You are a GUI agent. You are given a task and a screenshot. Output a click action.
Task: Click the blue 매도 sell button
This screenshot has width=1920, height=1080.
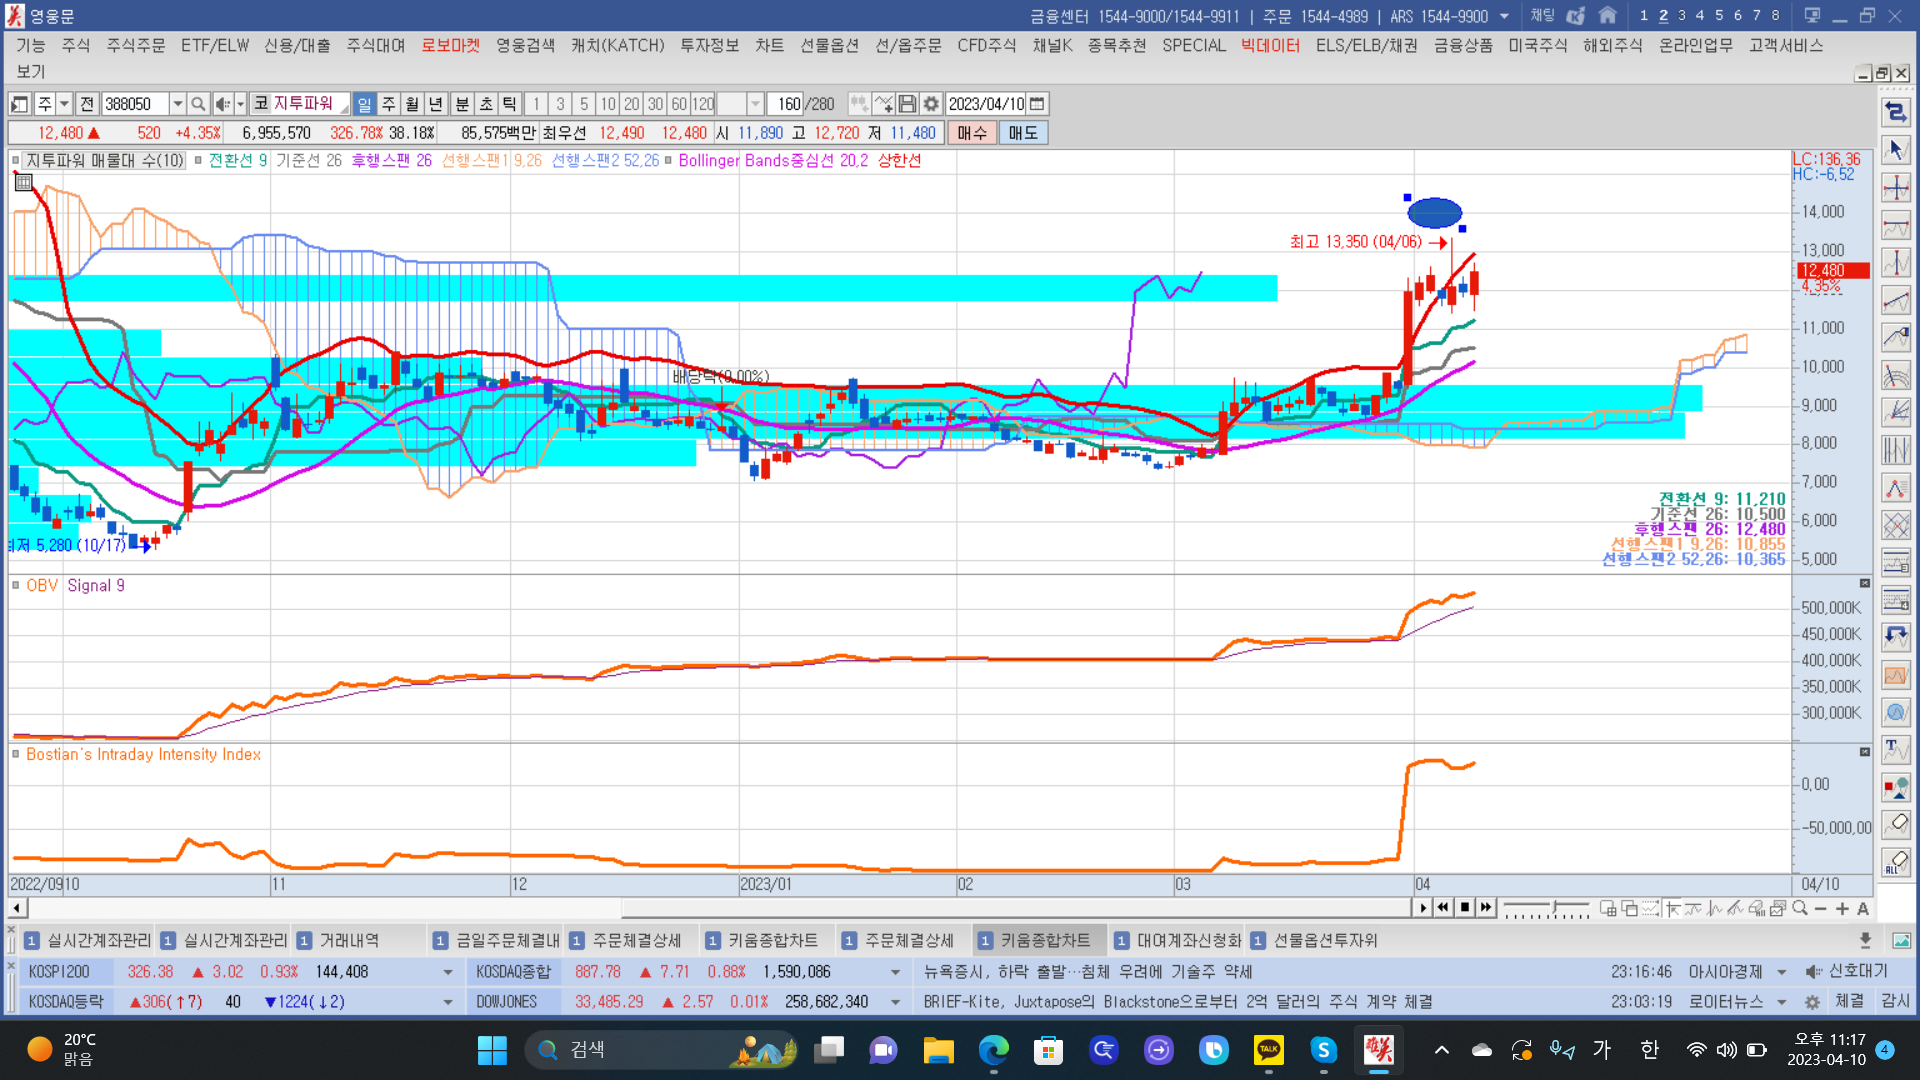[x=1022, y=133]
